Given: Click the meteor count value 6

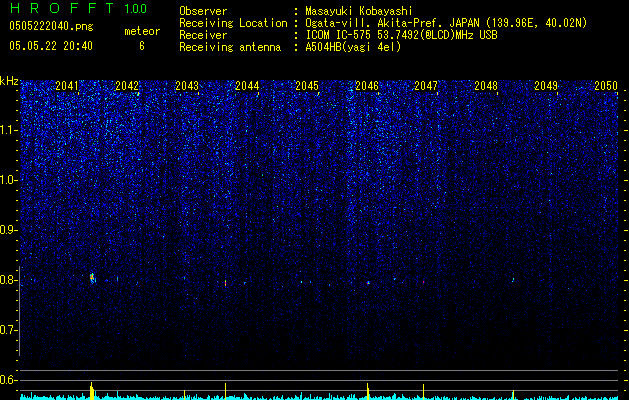Looking at the screenshot, I should [142, 46].
